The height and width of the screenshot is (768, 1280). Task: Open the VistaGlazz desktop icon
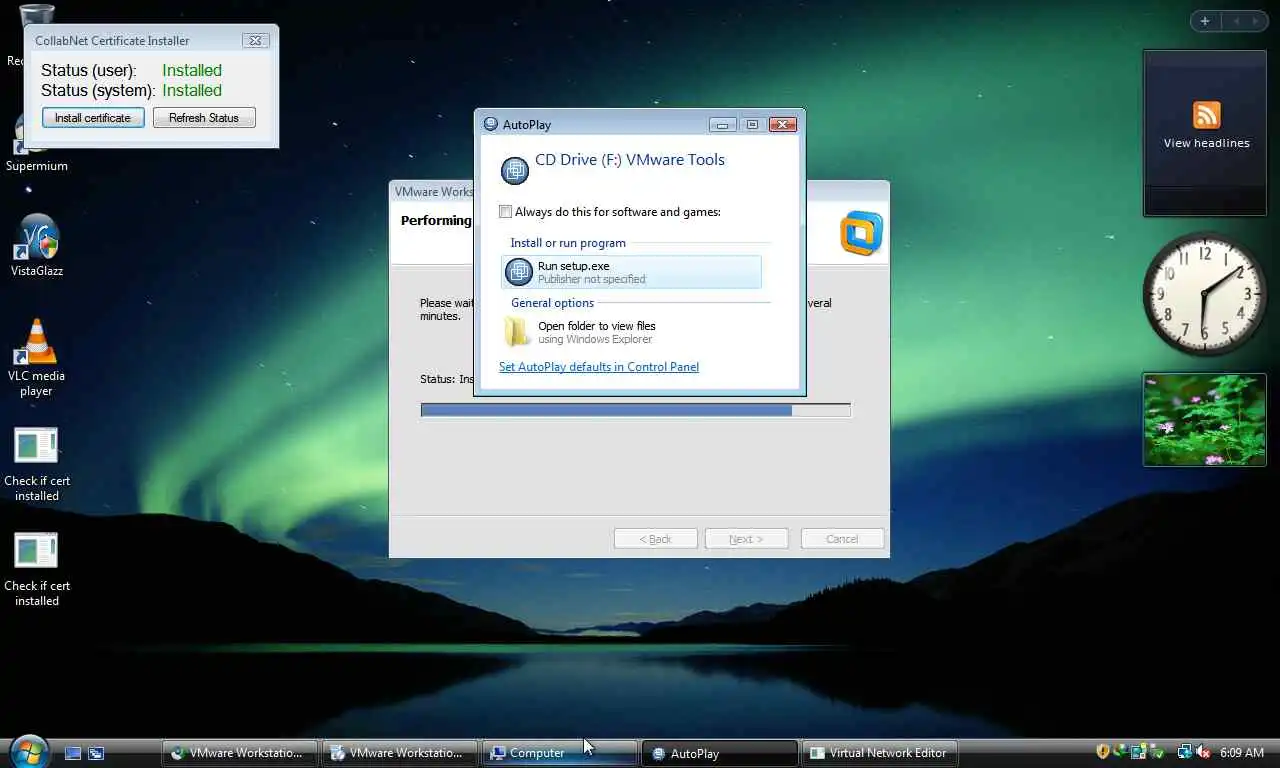(37, 245)
